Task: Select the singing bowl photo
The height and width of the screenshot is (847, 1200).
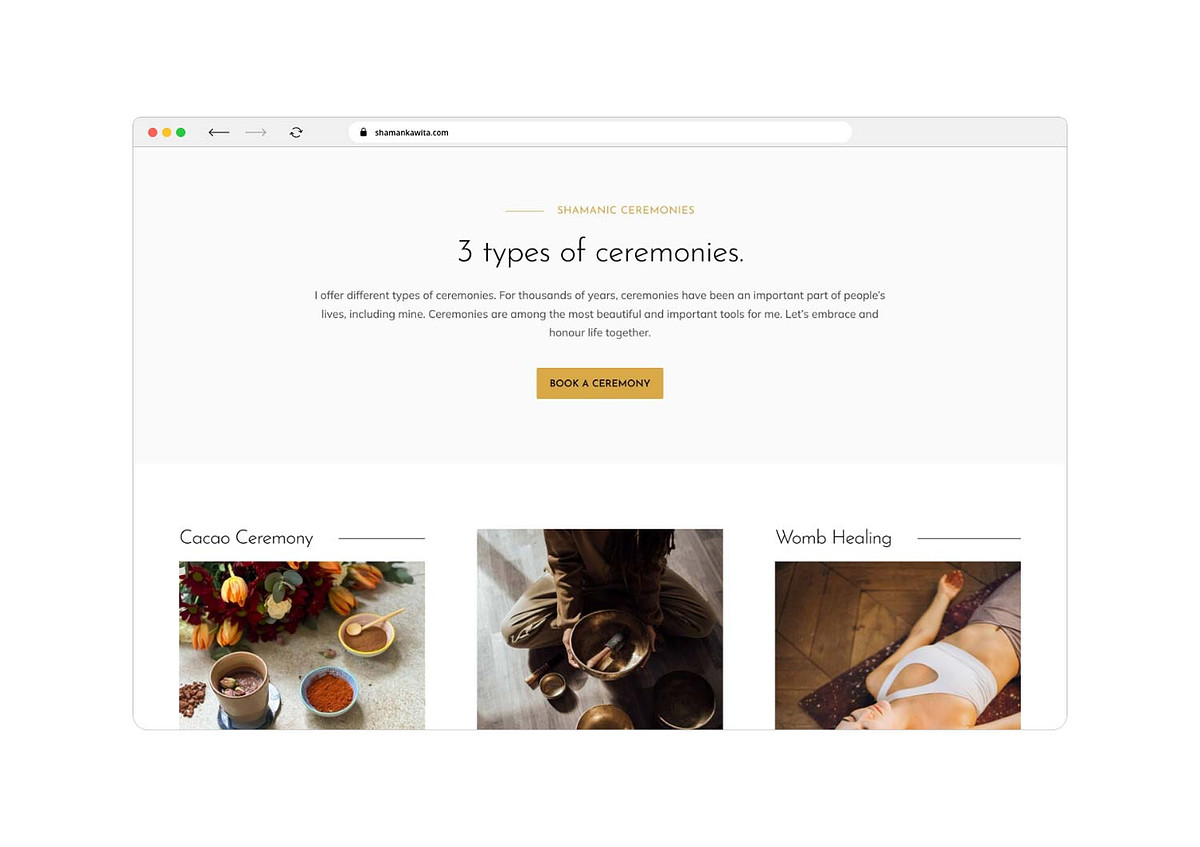Action: point(600,629)
